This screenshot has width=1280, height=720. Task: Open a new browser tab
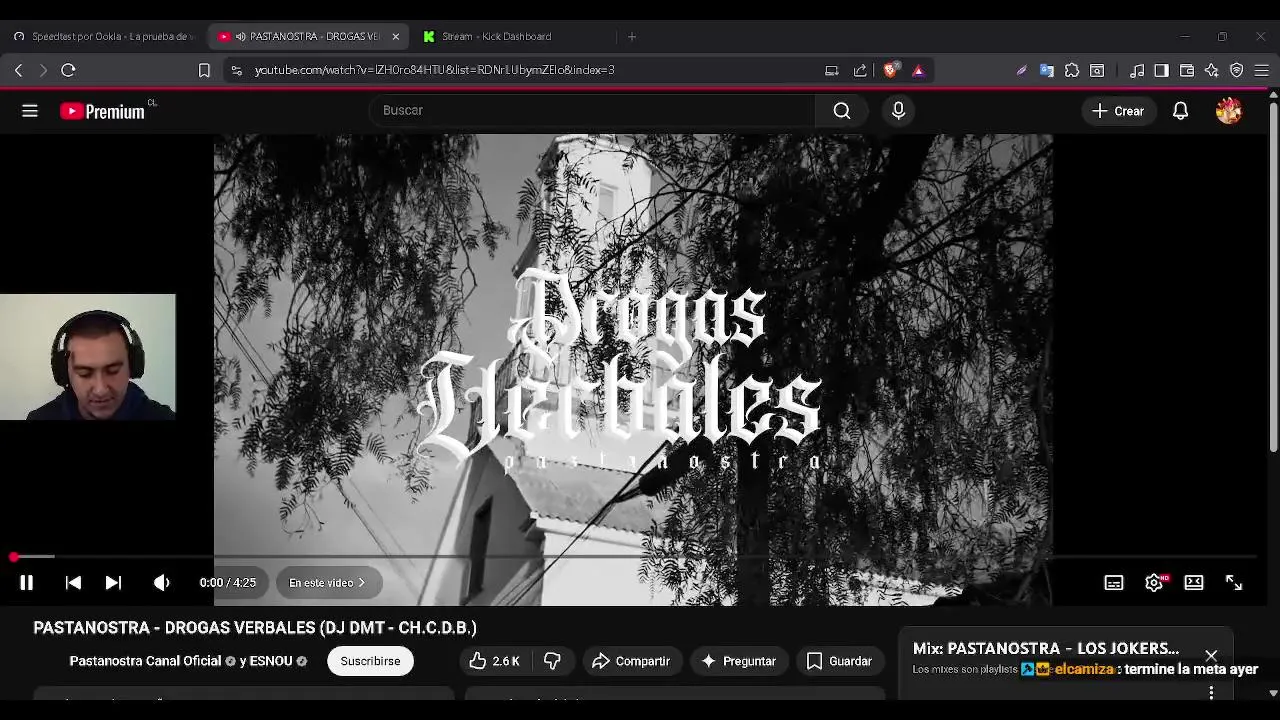click(x=631, y=37)
